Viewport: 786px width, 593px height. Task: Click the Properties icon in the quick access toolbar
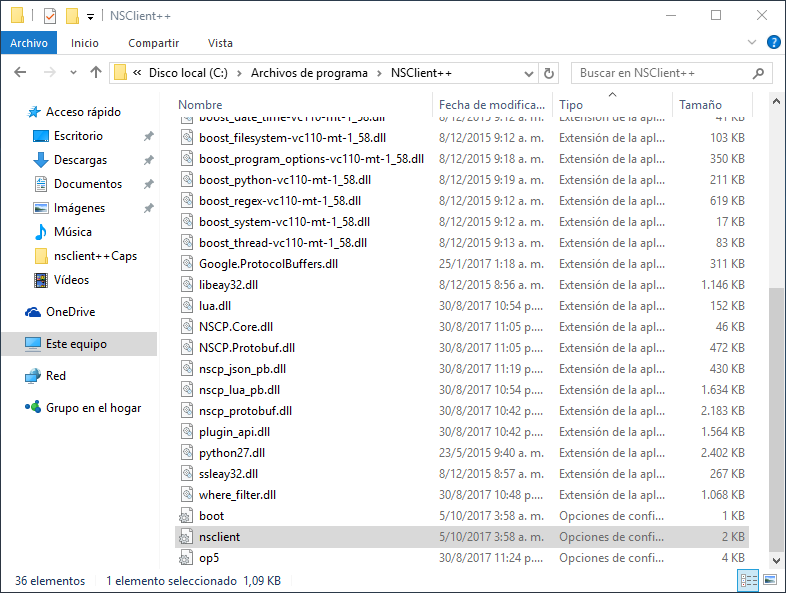(50, 16)
